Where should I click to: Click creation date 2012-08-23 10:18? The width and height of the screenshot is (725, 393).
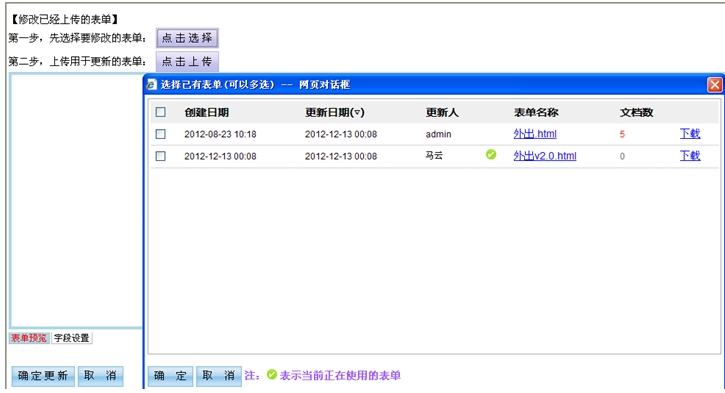[x=220, y=135]
